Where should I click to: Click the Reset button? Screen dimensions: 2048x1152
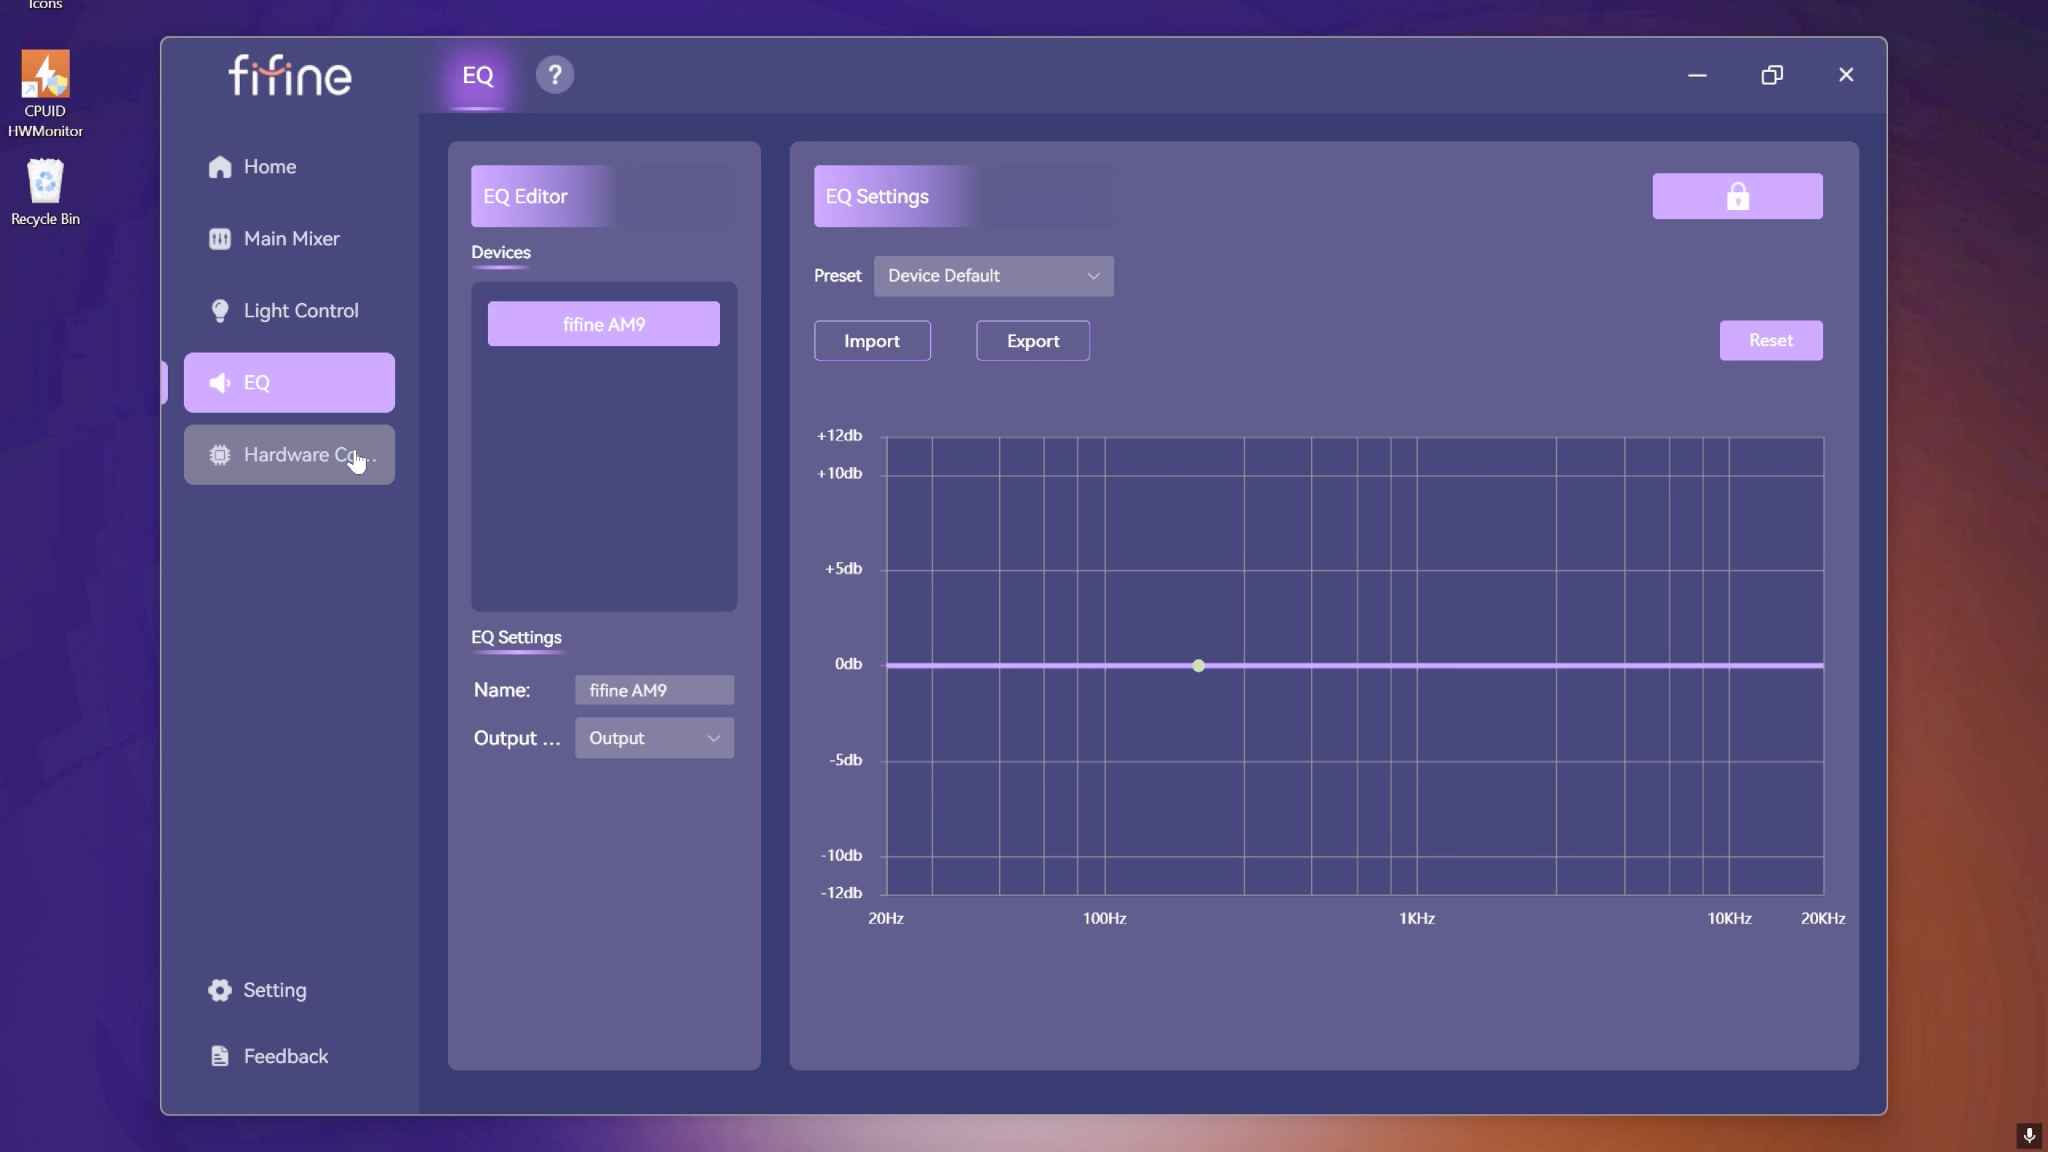click(x=1771, y=340)
